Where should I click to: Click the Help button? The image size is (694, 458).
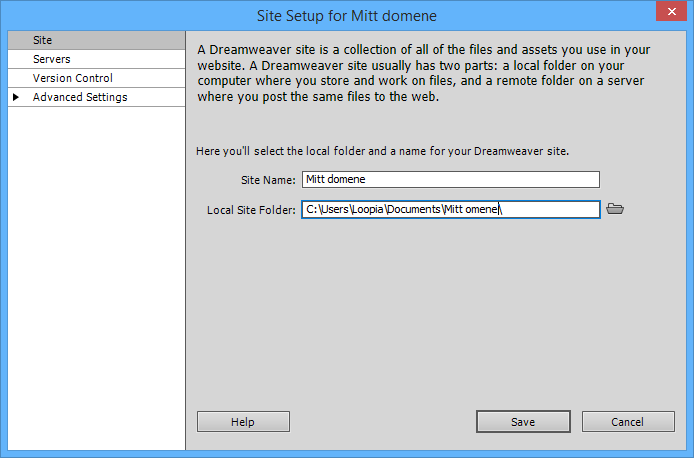243,422
